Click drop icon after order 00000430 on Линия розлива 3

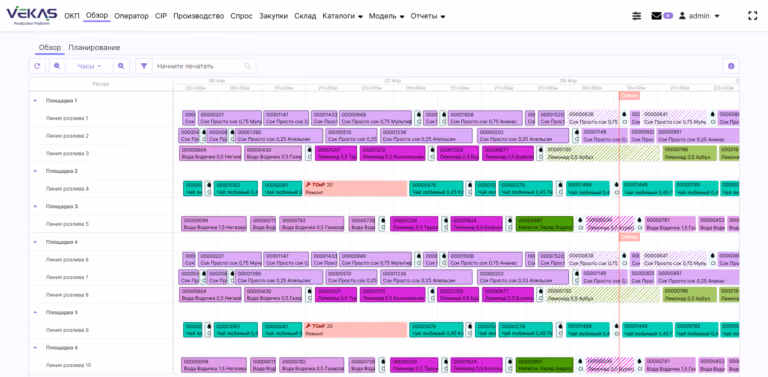pos(309,150)
